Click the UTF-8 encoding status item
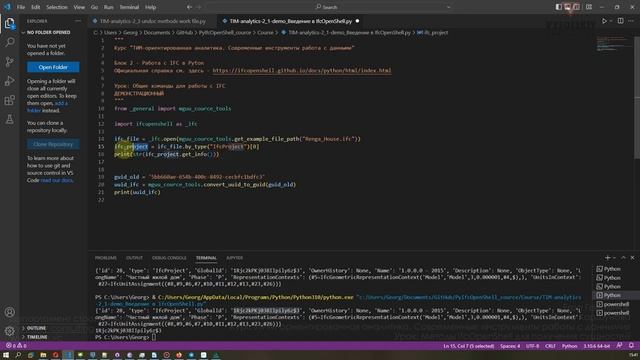 pyautogui.click(x=532, y=346)
